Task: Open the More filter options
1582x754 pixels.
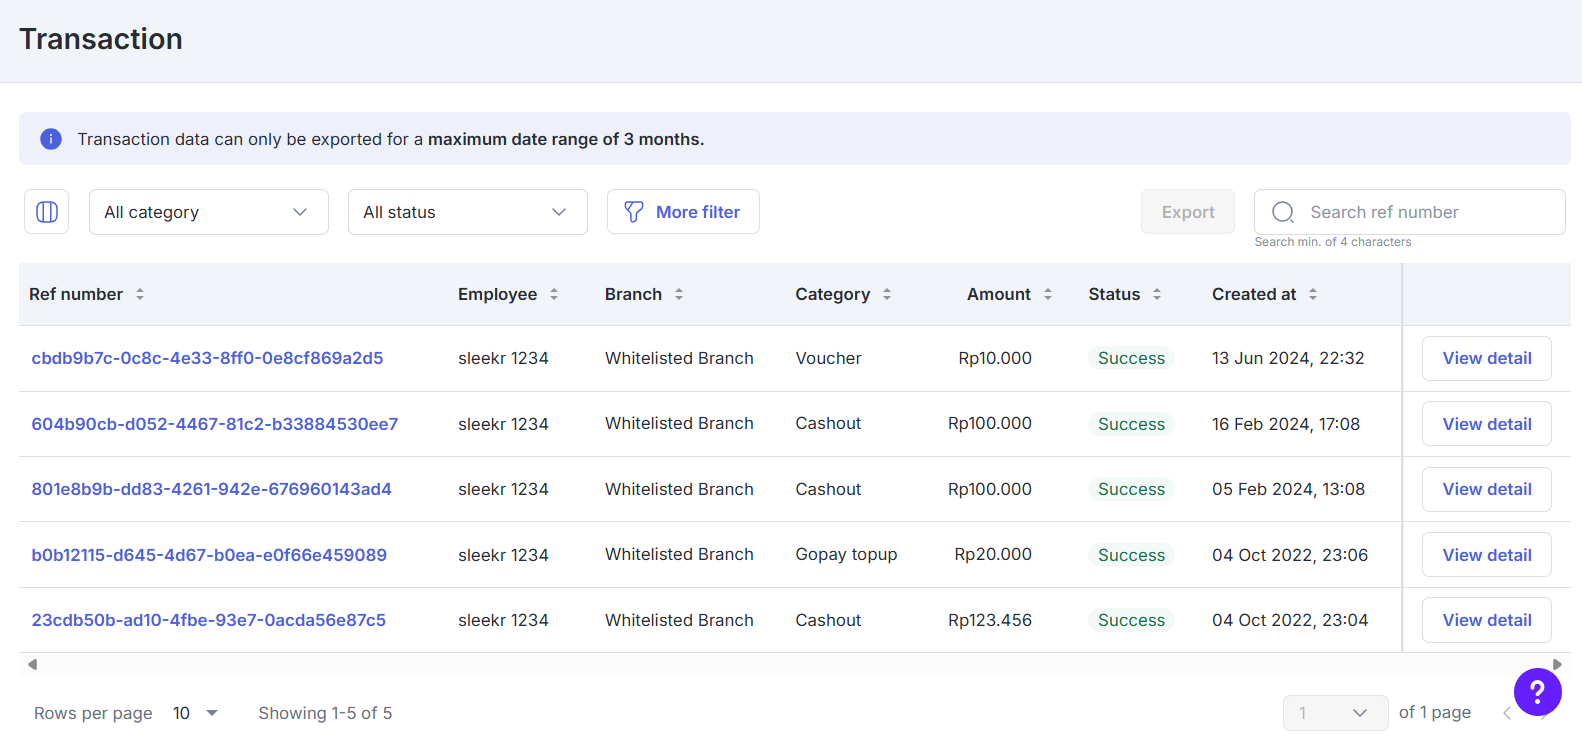Action: (x=683, y=212)
